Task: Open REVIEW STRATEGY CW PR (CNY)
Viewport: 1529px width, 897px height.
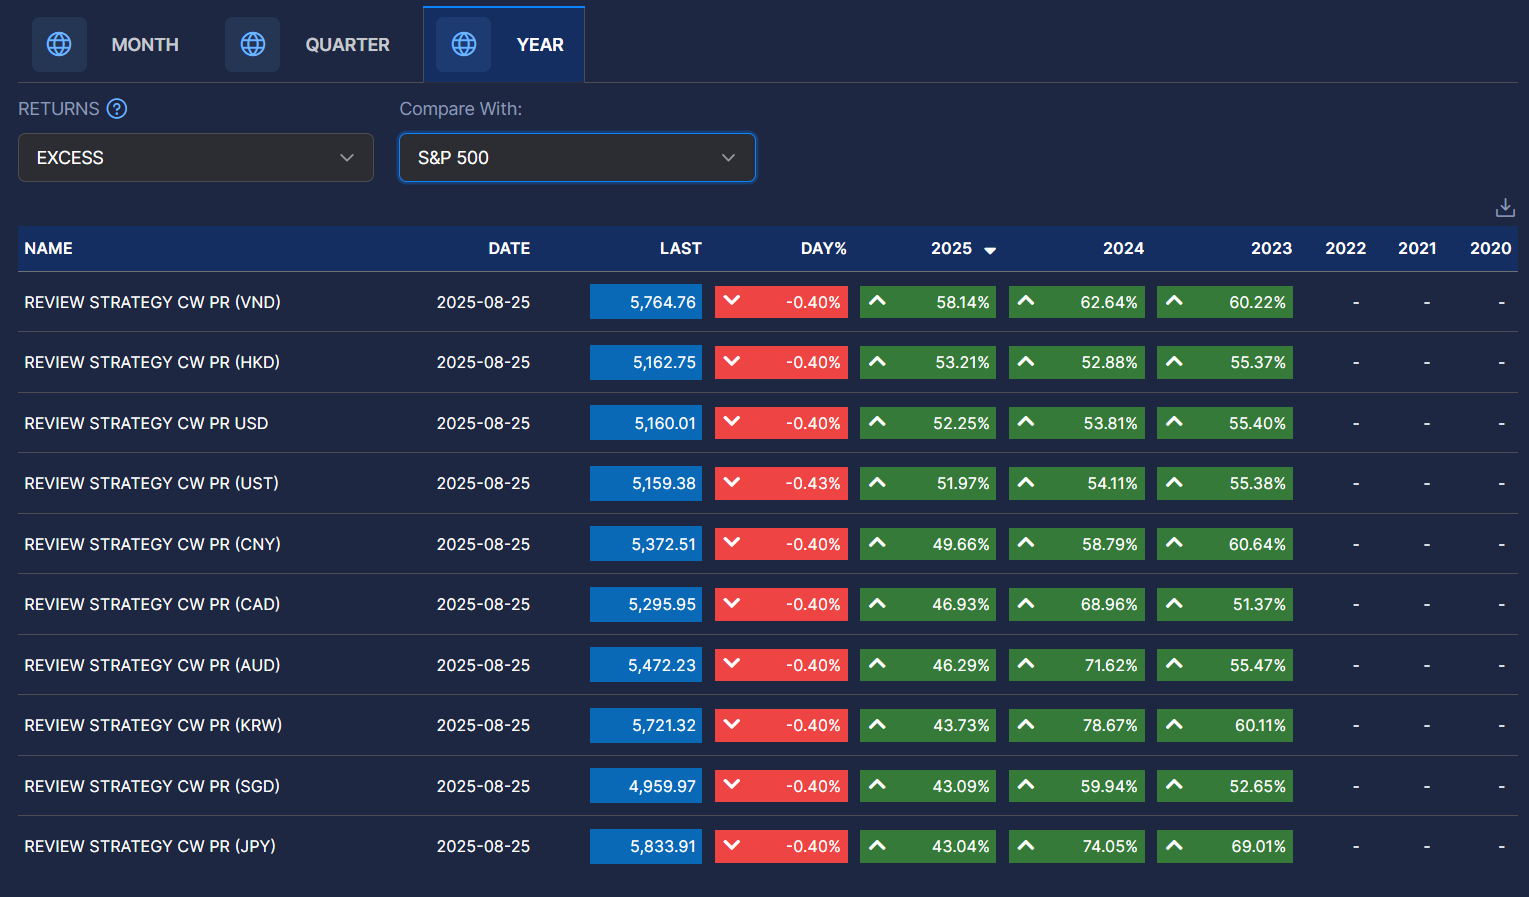Action: click(x=152, y=544)
